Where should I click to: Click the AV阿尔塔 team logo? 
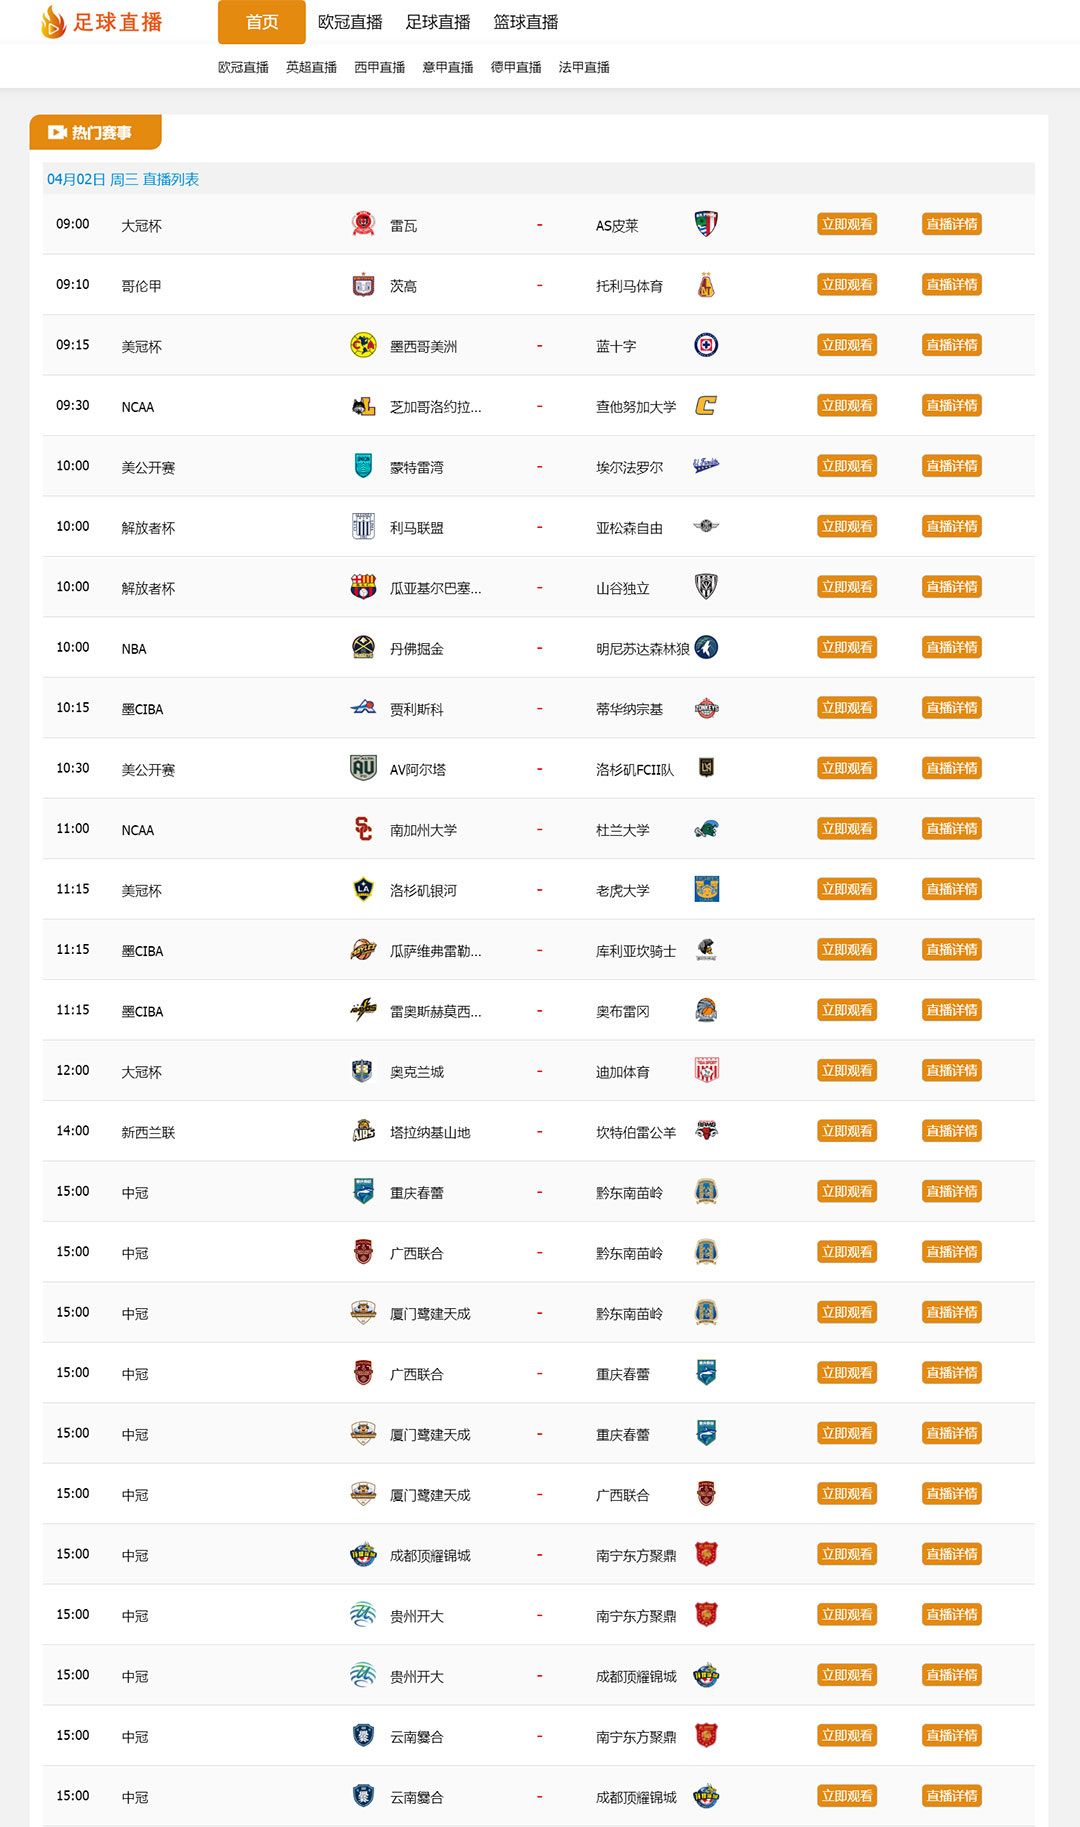pos(363,768)
